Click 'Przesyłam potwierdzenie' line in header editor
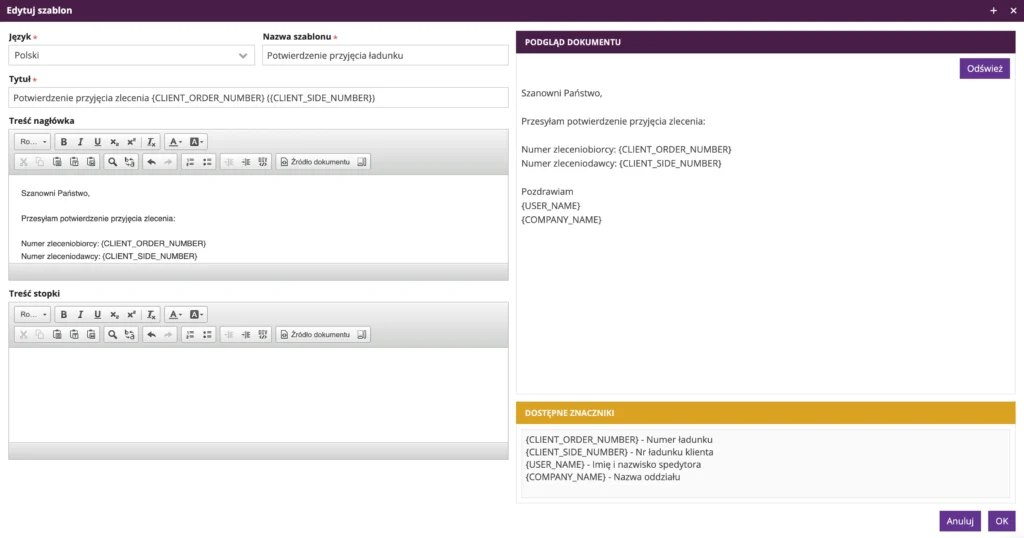1024x538 pixels. tap(98, 219)
